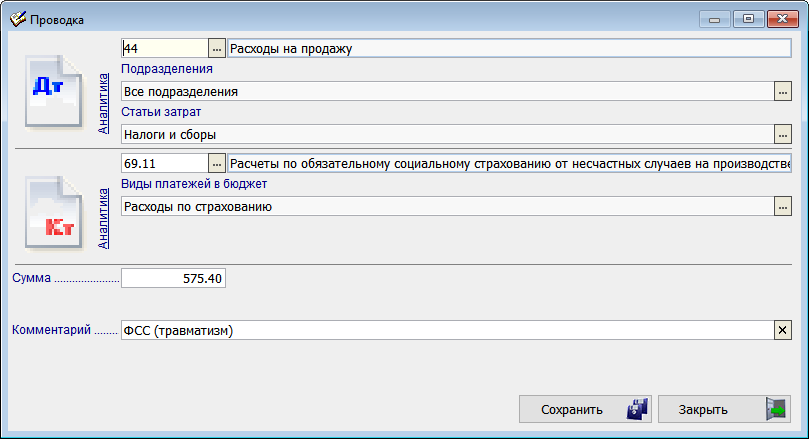Open selector for Расходы по страхованию

click(783, 206)
